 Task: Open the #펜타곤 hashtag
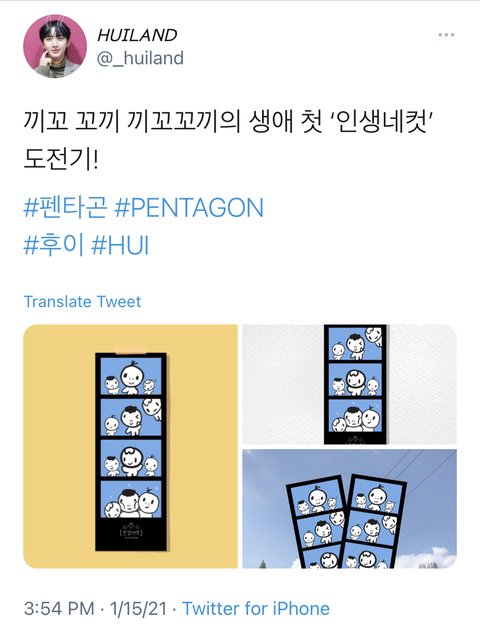point(66,208)
